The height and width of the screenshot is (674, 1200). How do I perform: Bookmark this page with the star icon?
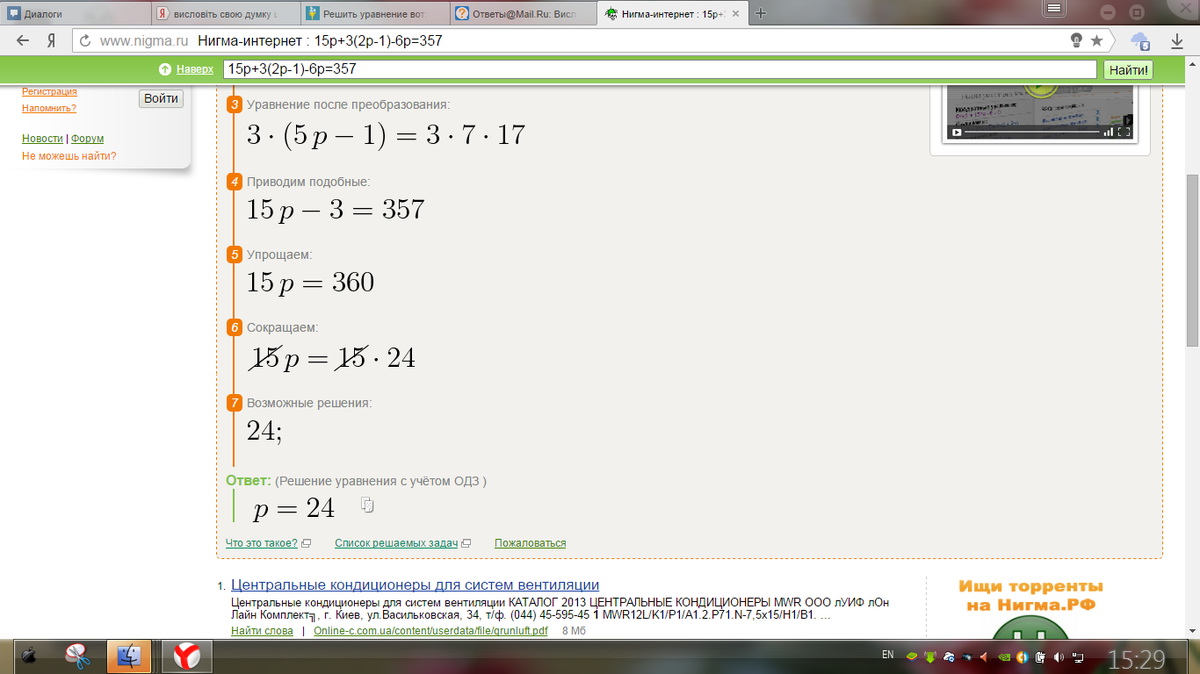click(x=1096, y=41)
